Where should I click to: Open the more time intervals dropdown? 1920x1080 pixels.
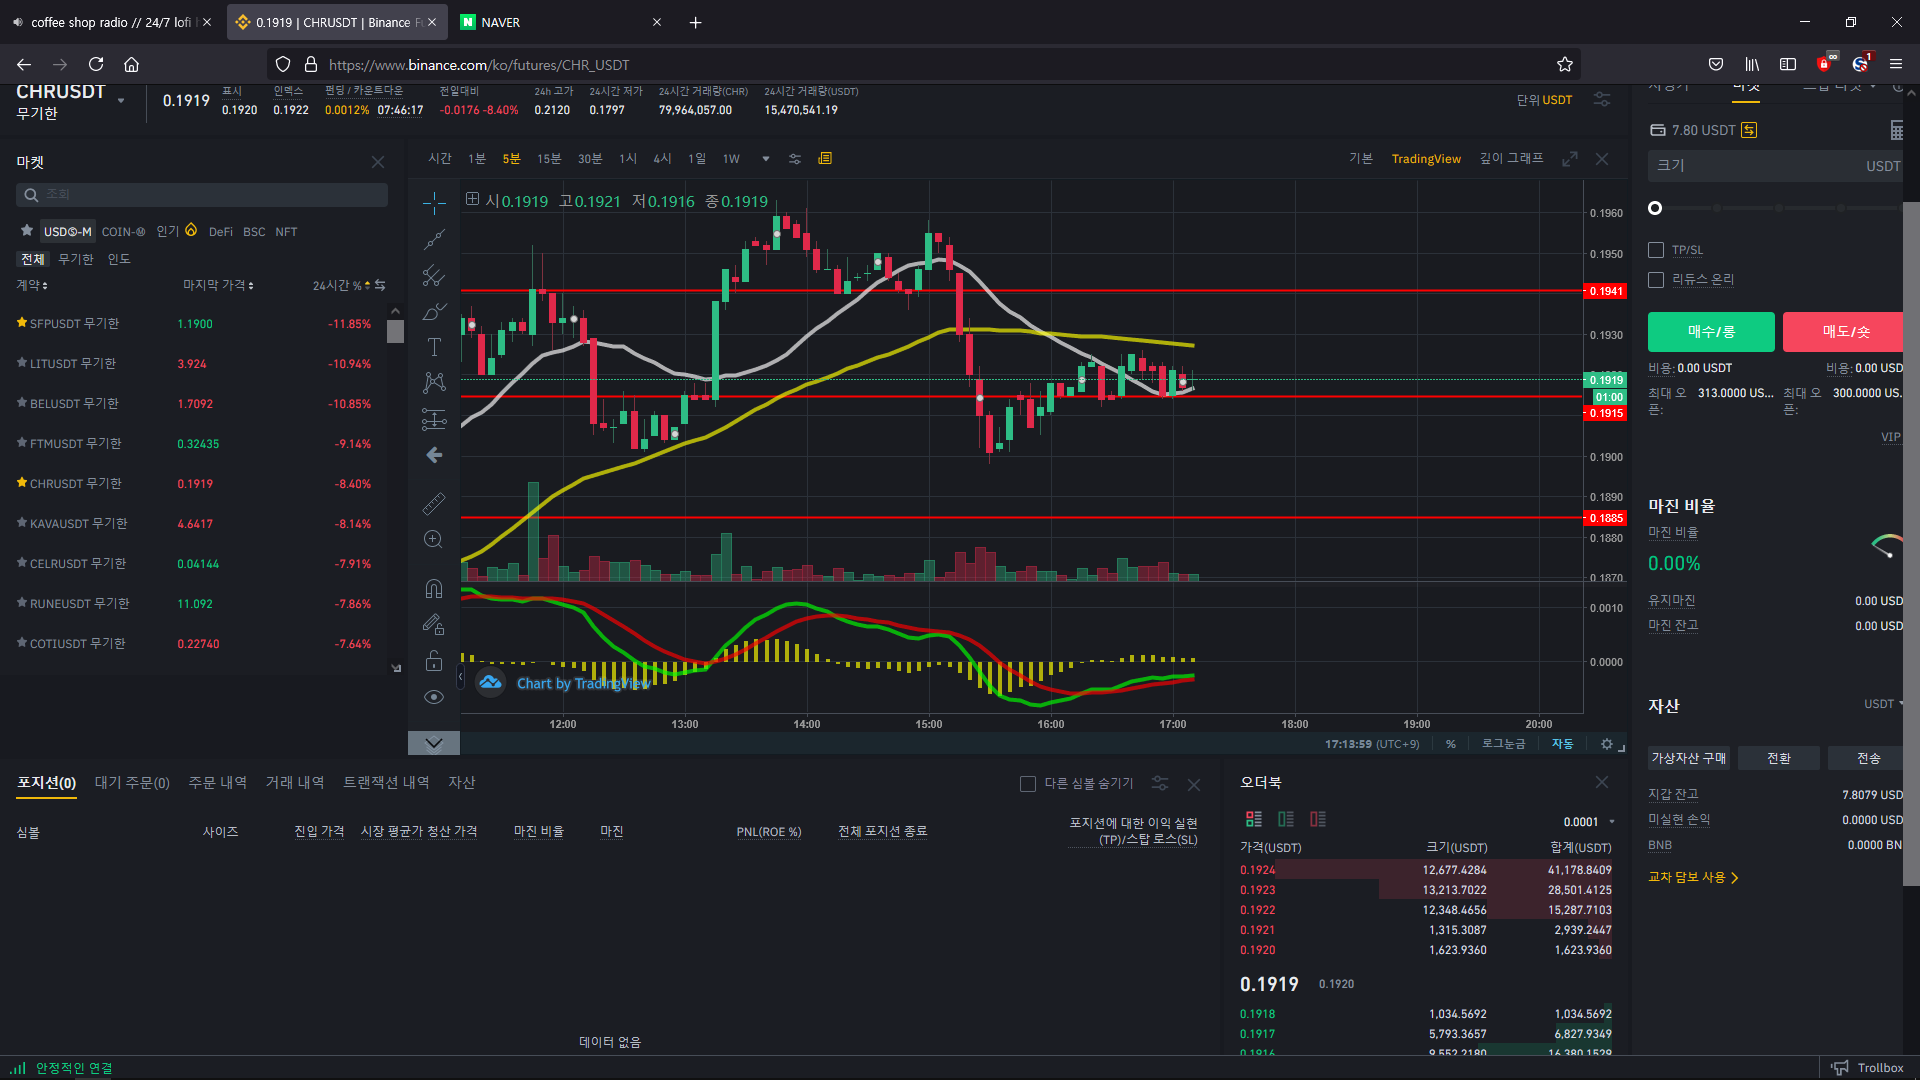766,159
